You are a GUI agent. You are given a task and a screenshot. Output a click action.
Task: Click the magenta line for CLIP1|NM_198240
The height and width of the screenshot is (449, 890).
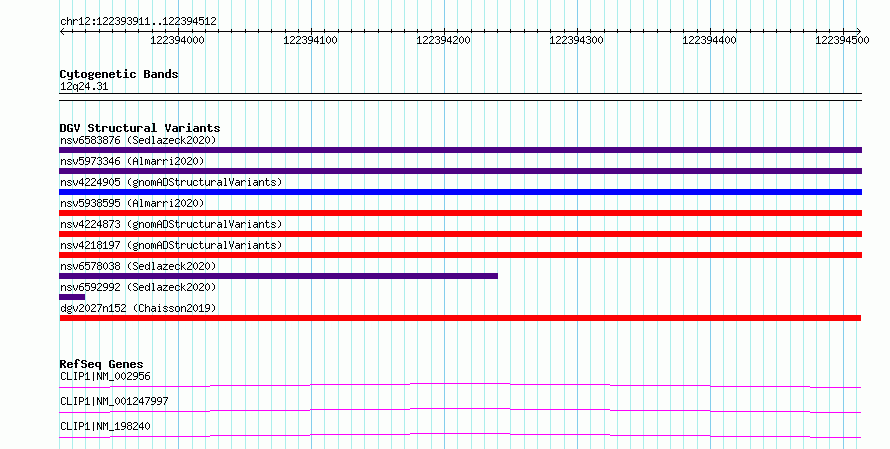pyautogui.click(x=460, y=436)
